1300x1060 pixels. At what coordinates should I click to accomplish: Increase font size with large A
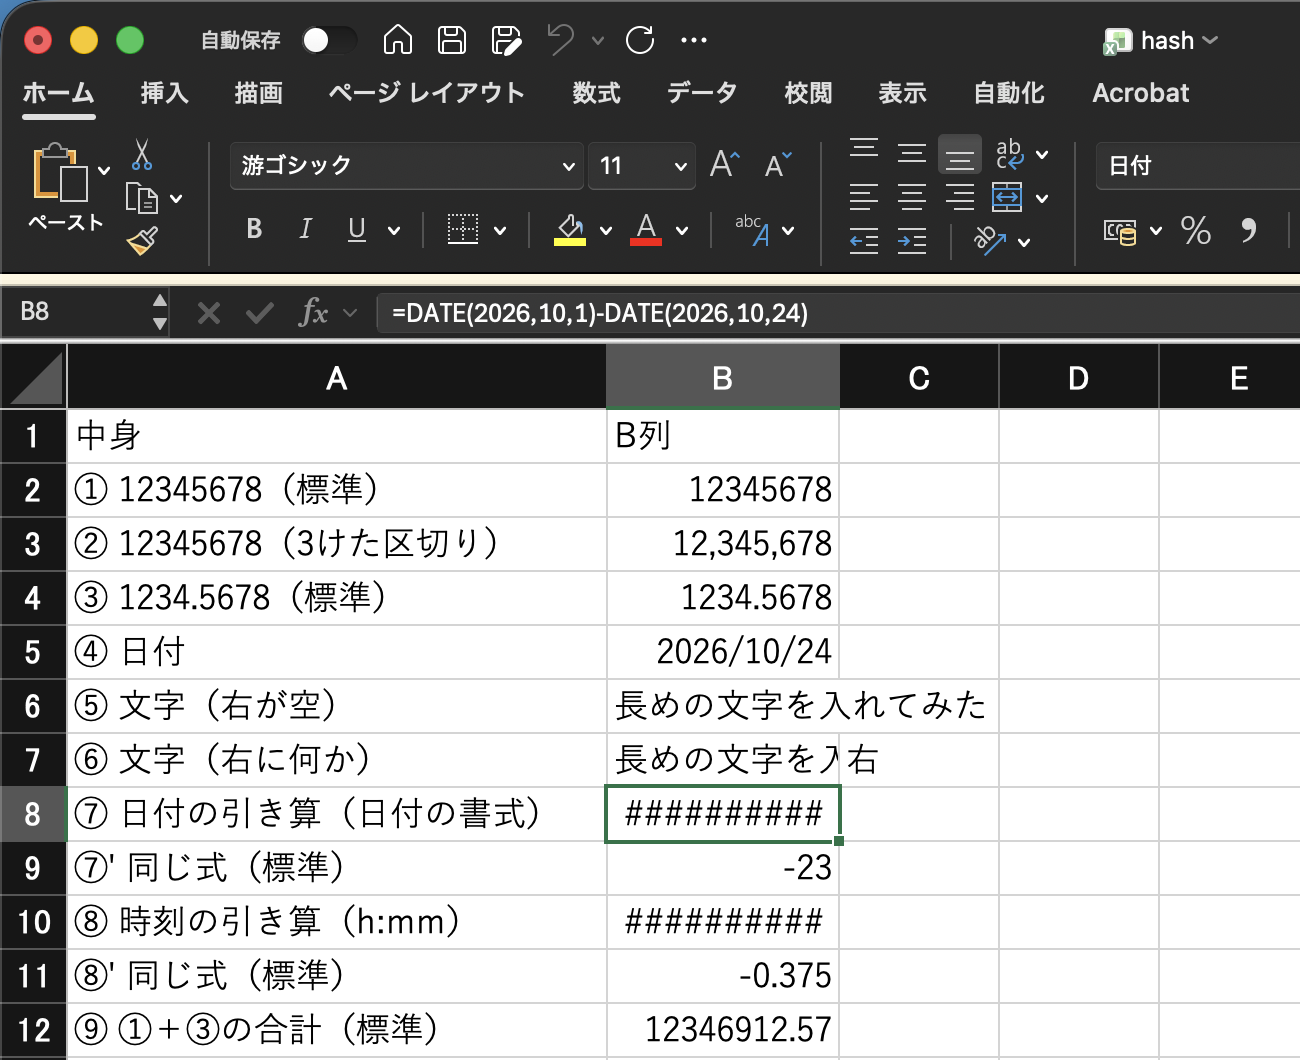tap(725, 164)
